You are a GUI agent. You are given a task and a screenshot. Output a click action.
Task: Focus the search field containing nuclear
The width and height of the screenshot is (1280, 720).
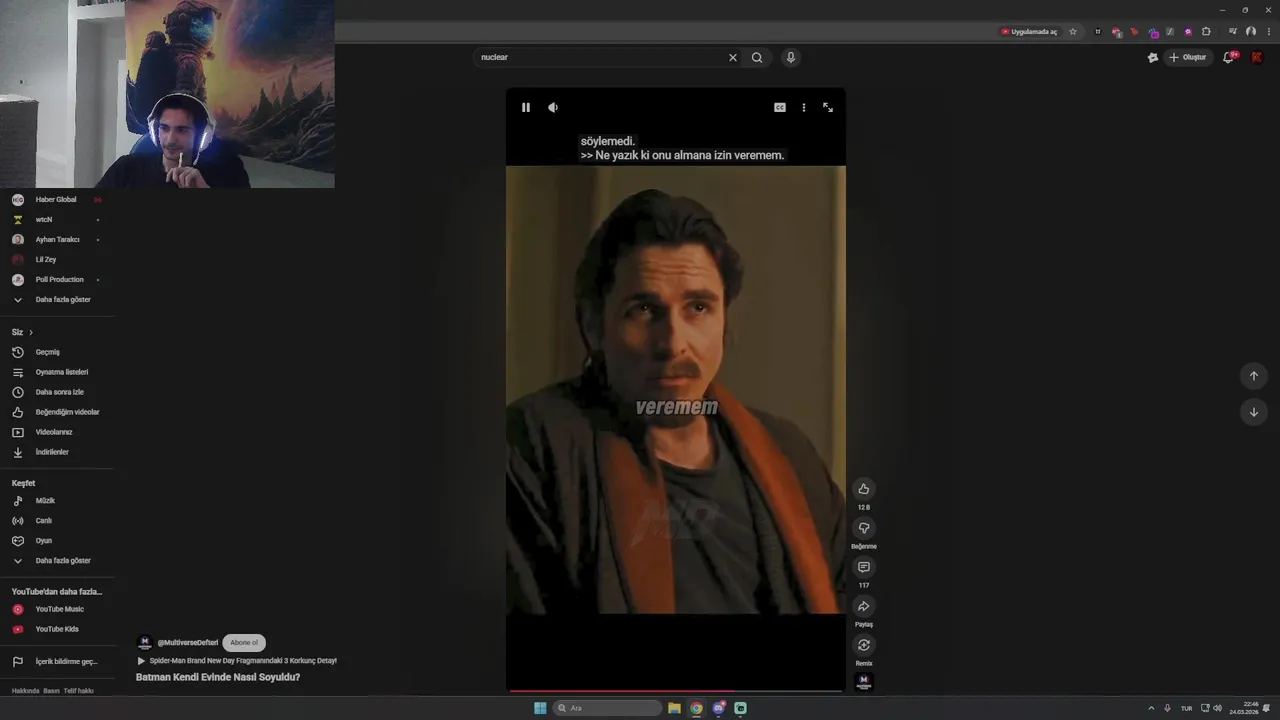tap(600, 58)
